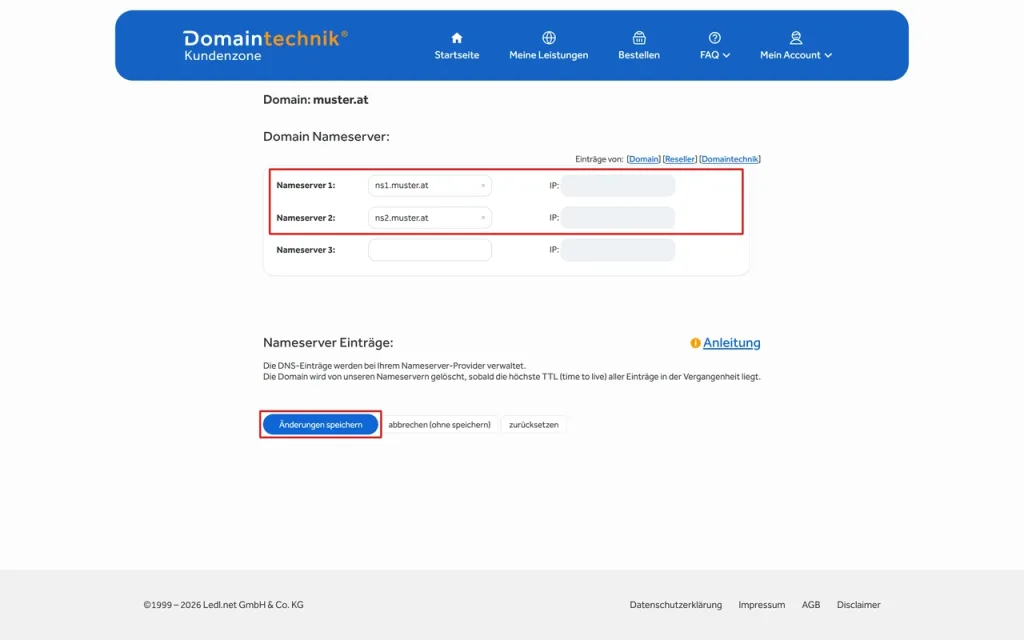Go to Startseite in navigation
The image size is (1024, 640).
point(456,55)
